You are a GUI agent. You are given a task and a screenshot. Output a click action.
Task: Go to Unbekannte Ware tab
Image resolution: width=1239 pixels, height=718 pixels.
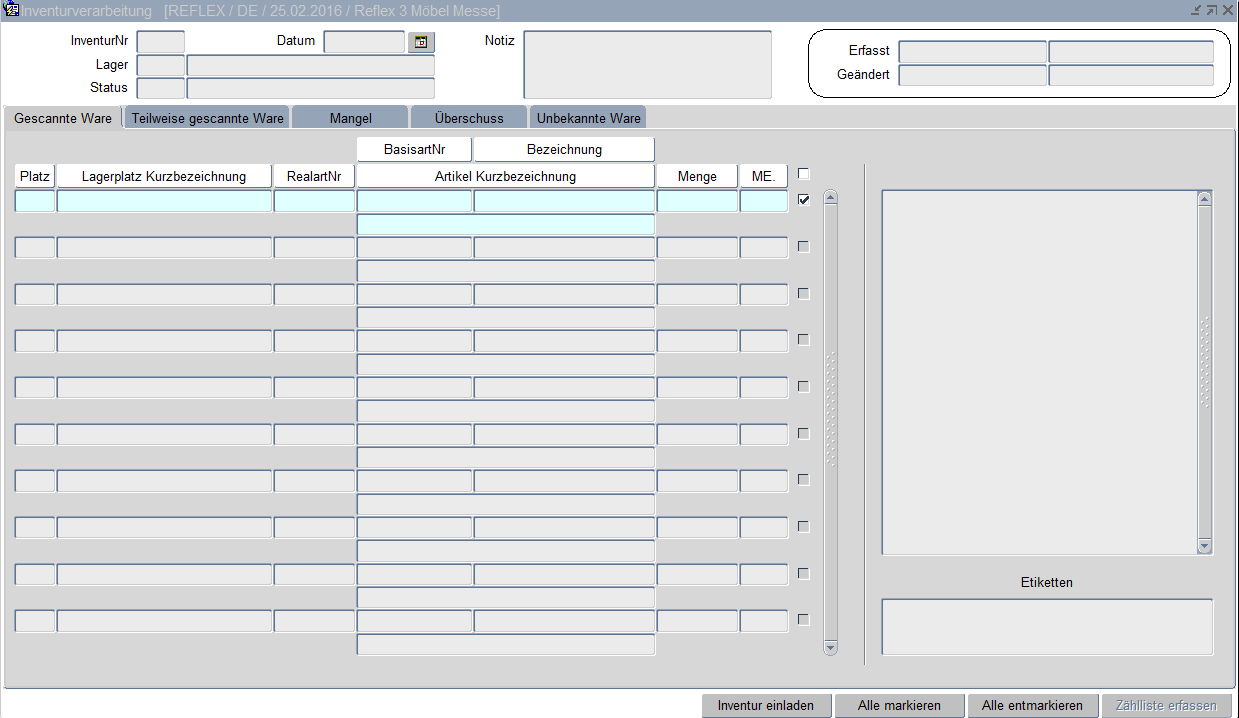[x=588, y=118]
